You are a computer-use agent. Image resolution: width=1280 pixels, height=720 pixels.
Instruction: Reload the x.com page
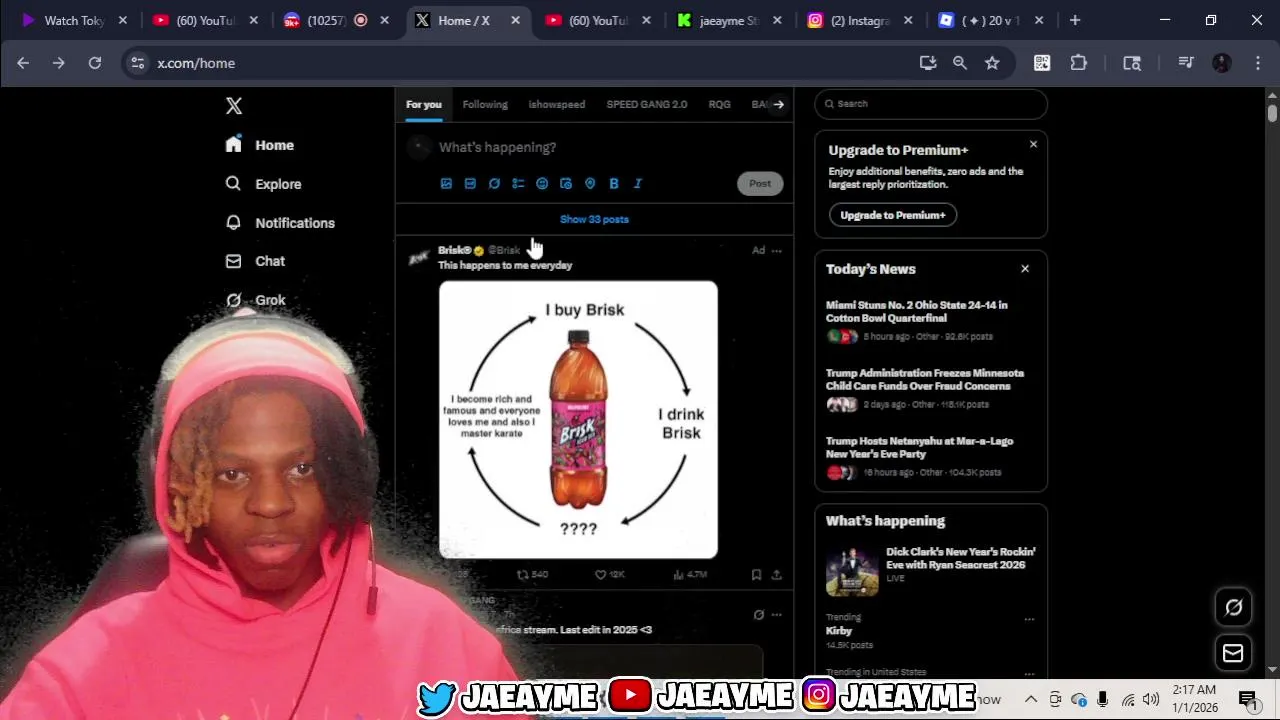pyautogui.click(x=95, y=63)
